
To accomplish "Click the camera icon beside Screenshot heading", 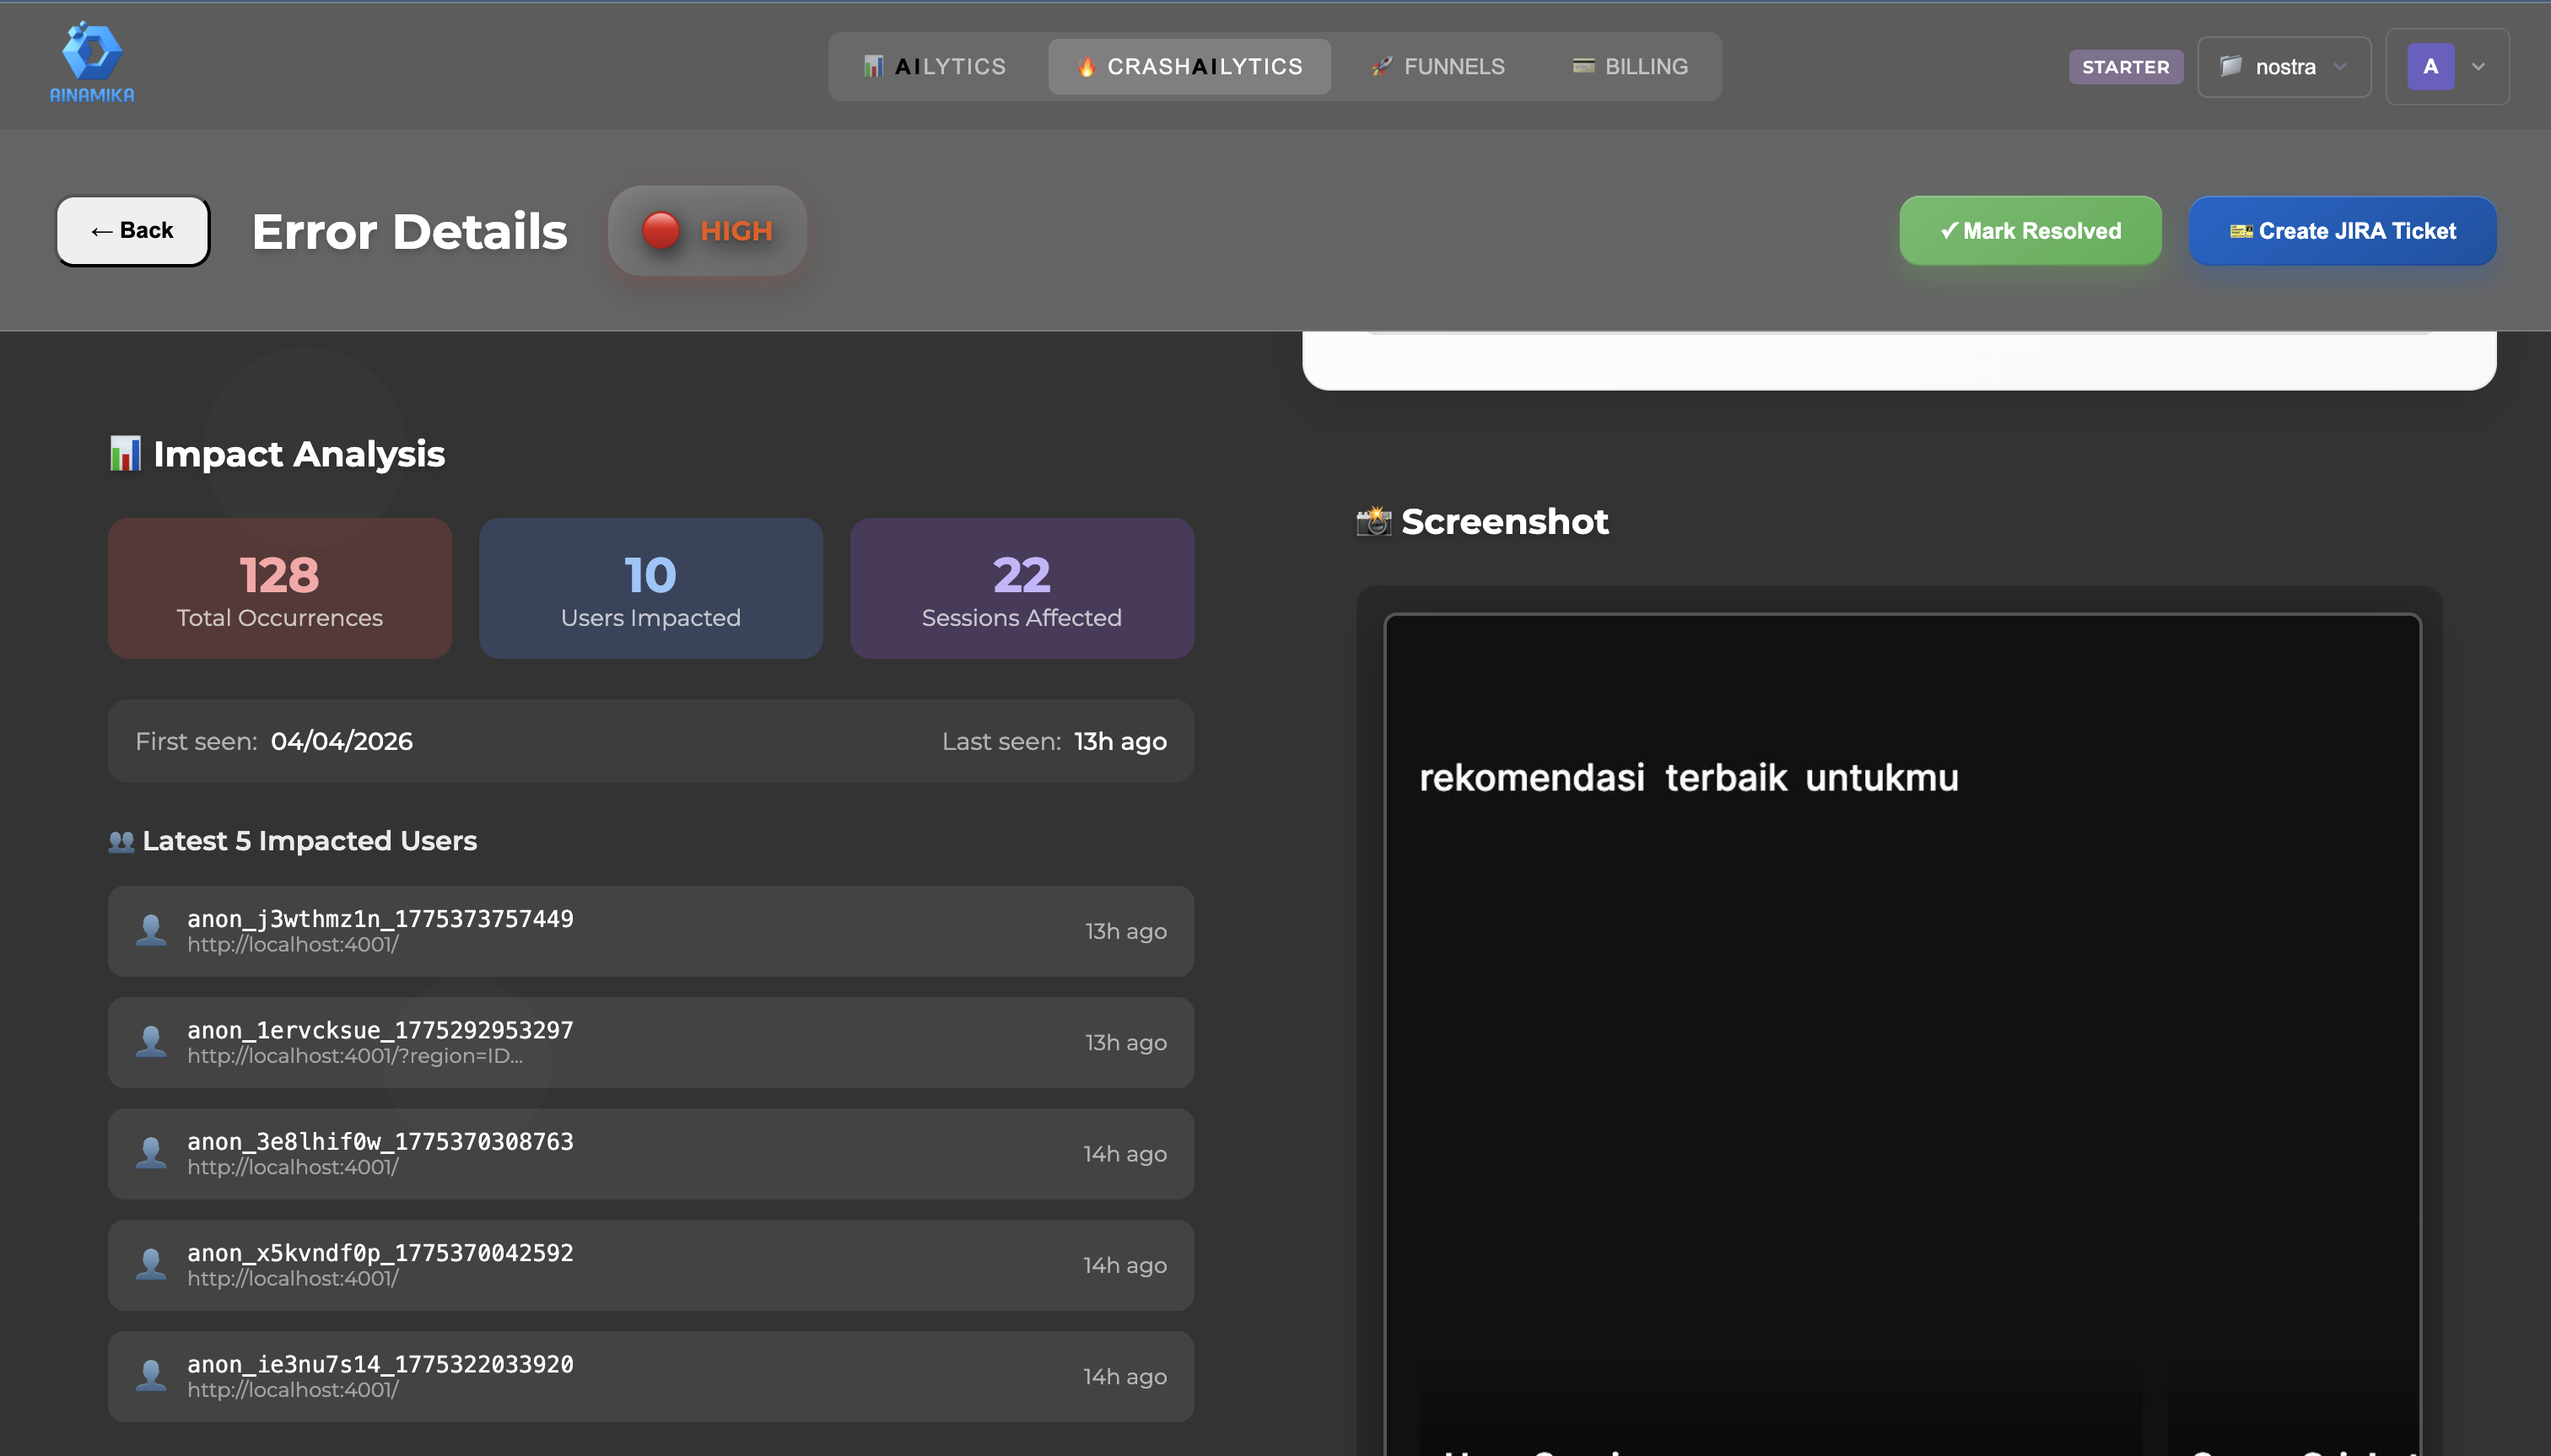I will [x=1374, y=521].
